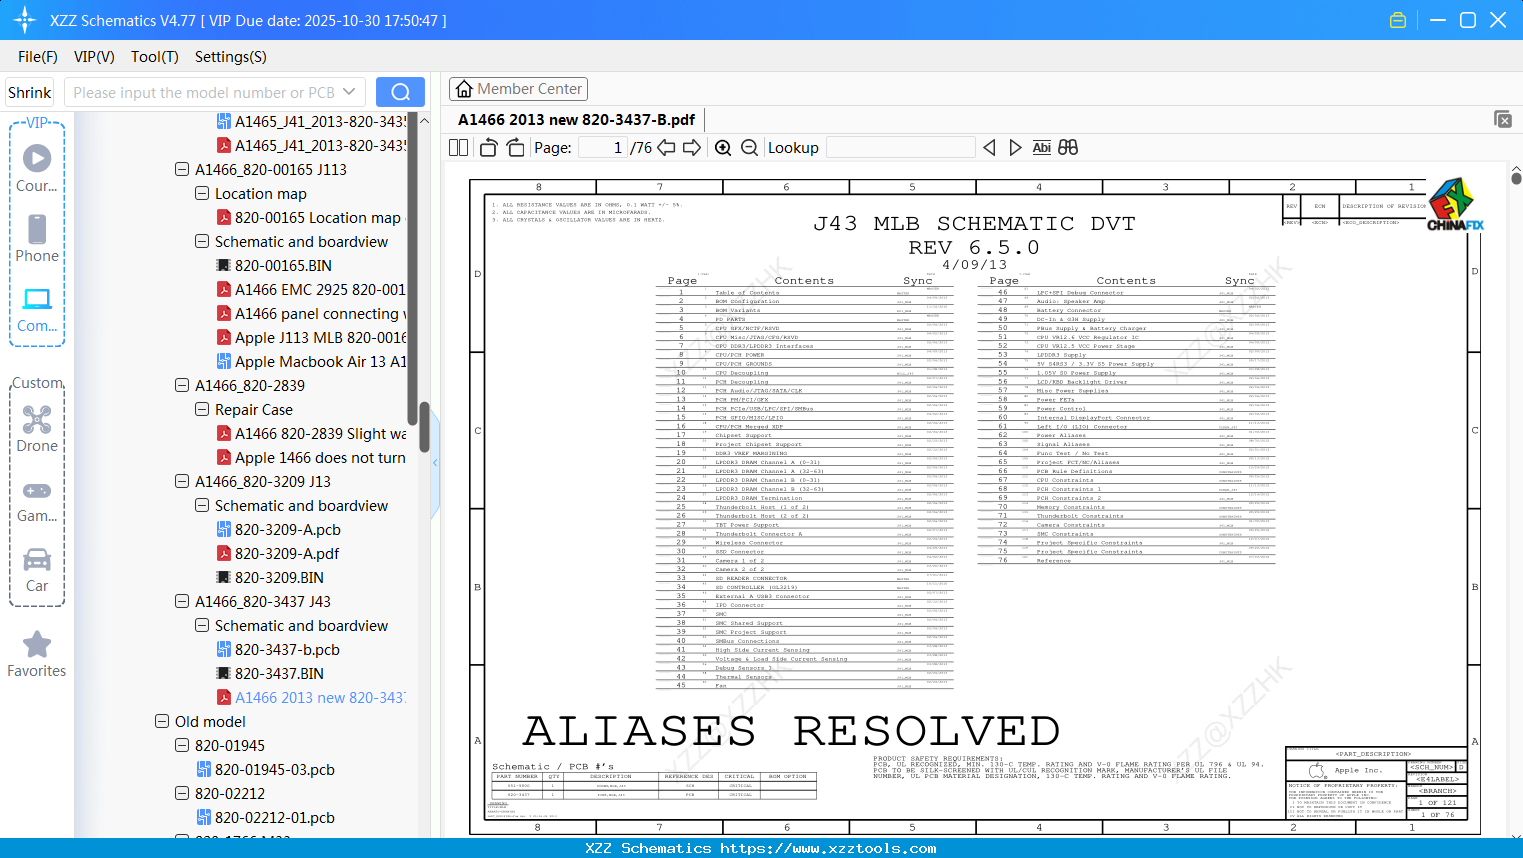
Task: Toggle the Abi whole-word match icon
Action: tap(1042, 148)
